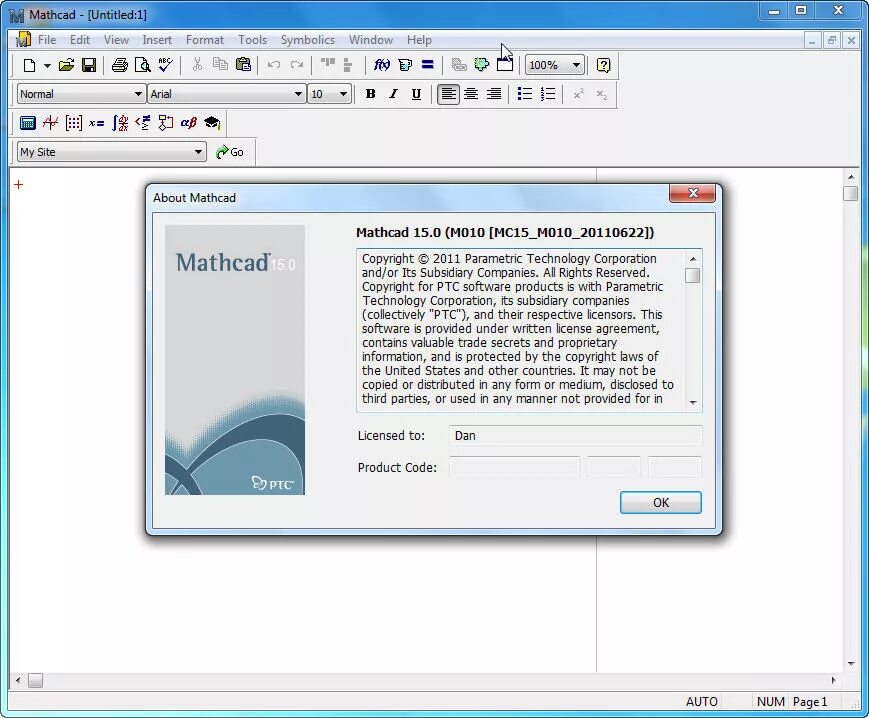Open the Insert Function f(x) icon
Image resolution: width=869 pixels, height=718 pixels.
(381, 65)
